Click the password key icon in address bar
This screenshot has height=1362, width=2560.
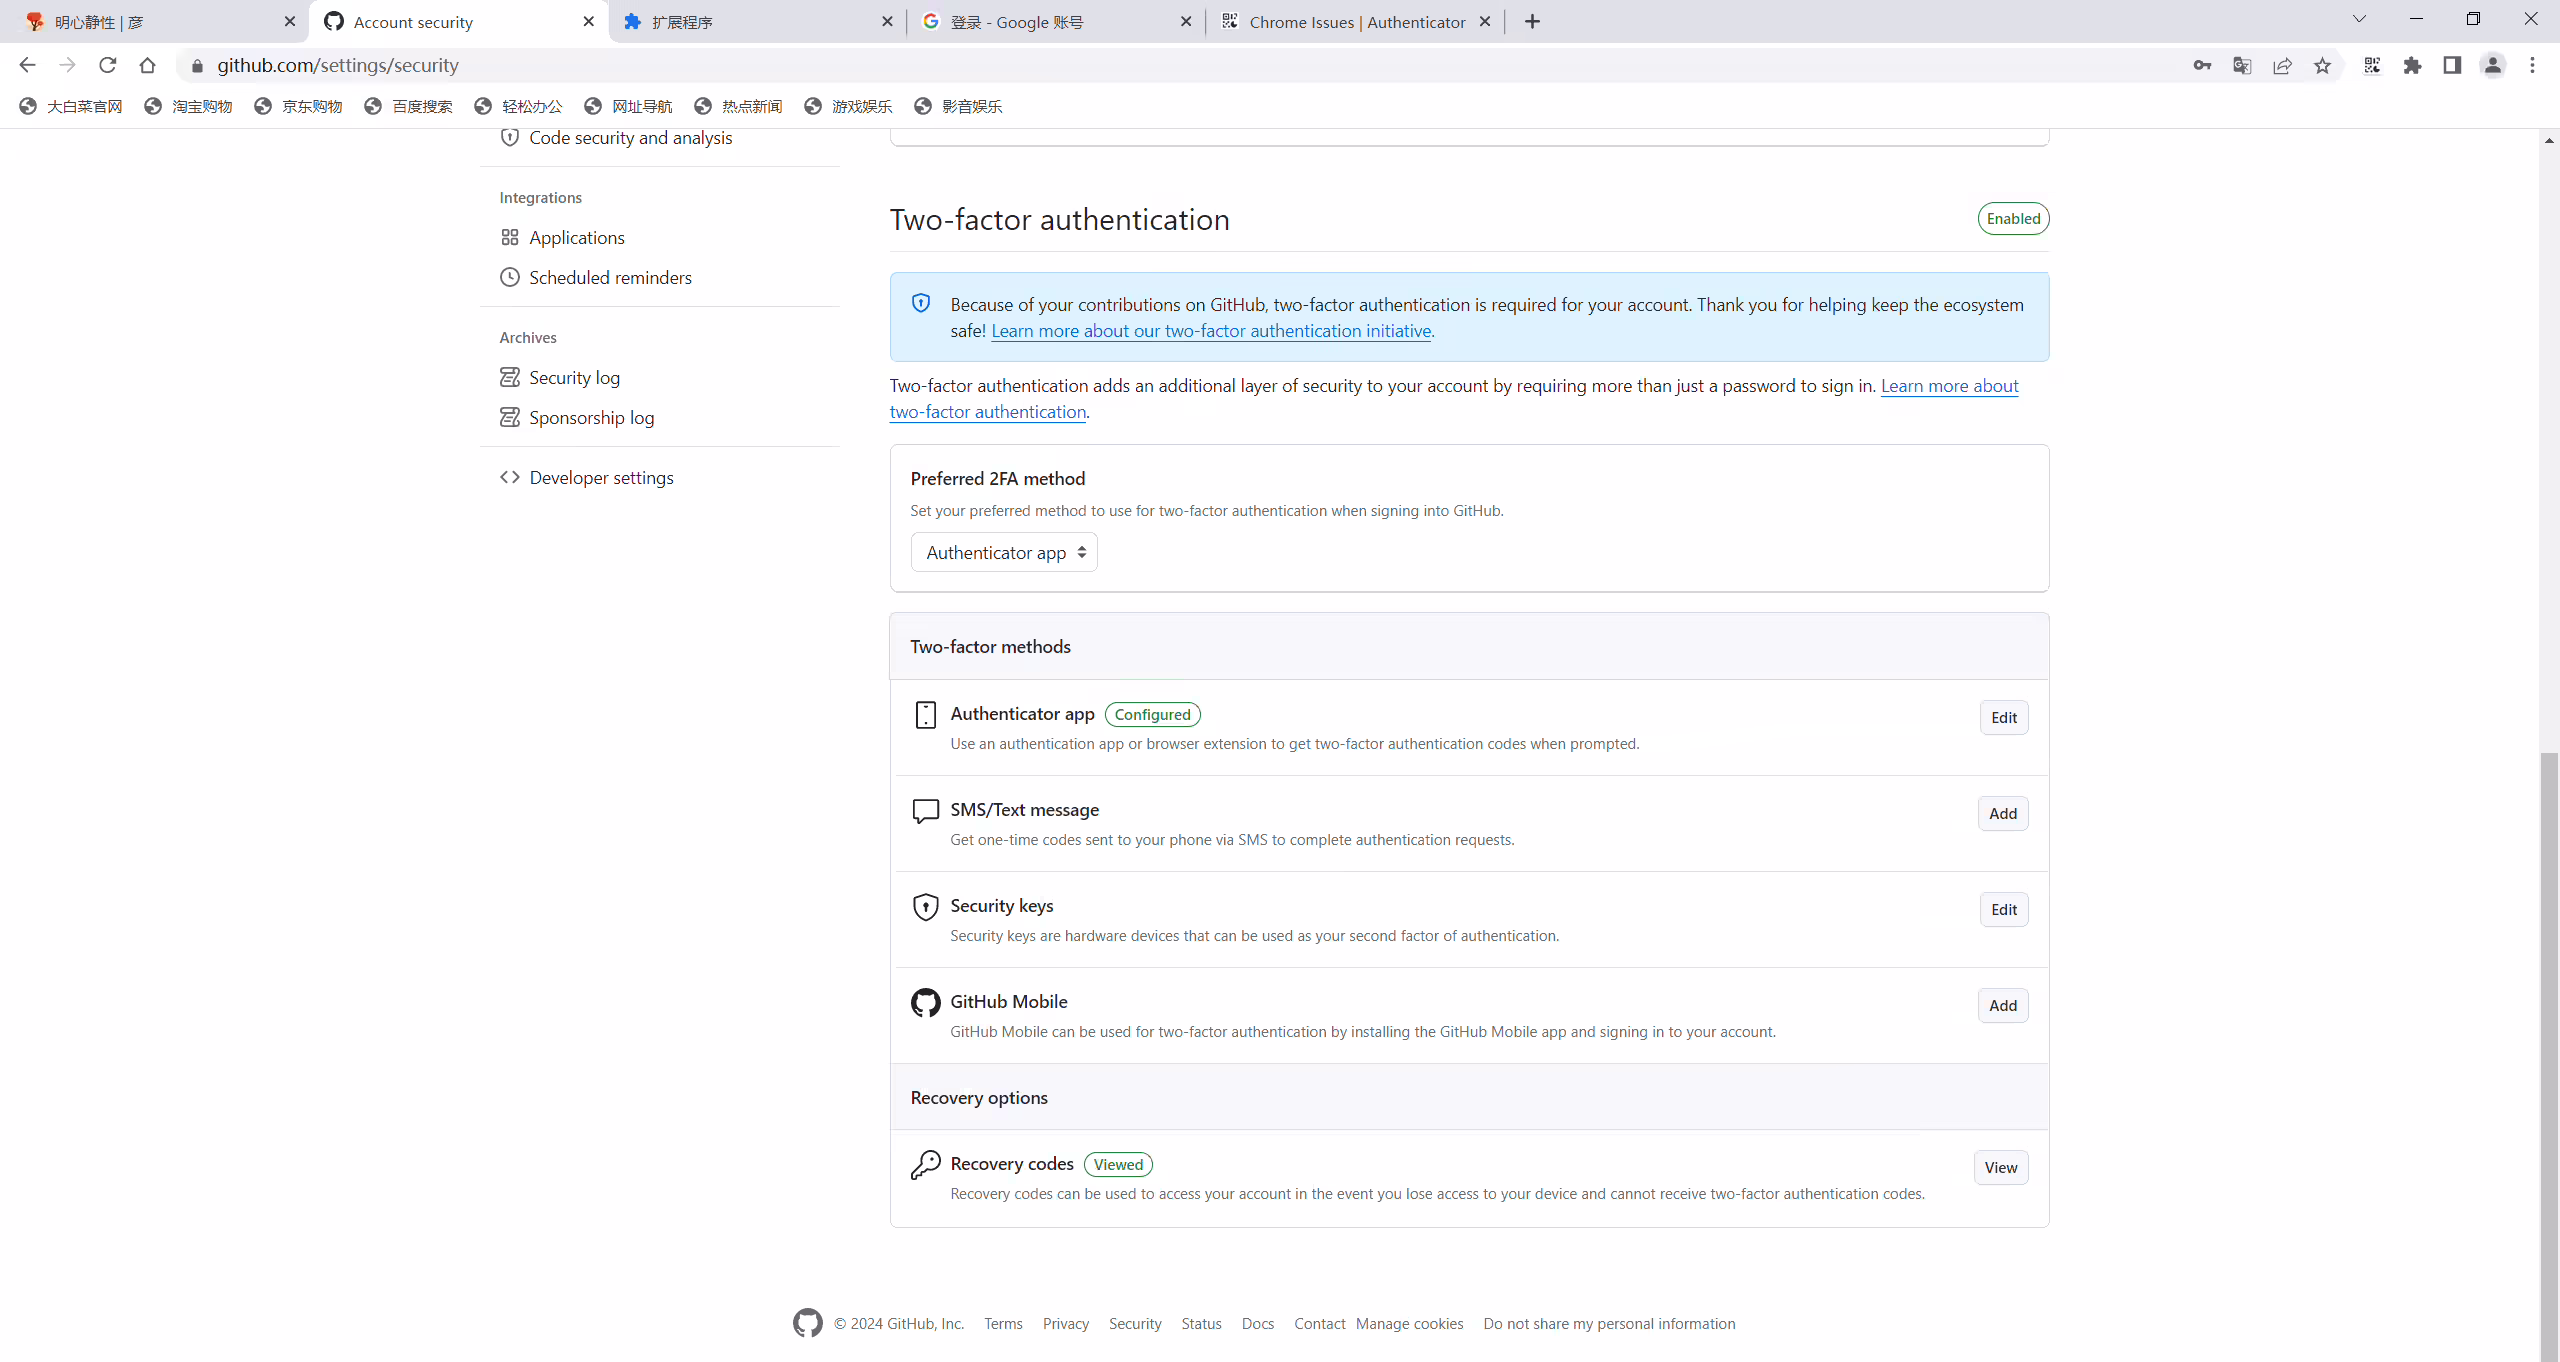(x=2202, y=65)
